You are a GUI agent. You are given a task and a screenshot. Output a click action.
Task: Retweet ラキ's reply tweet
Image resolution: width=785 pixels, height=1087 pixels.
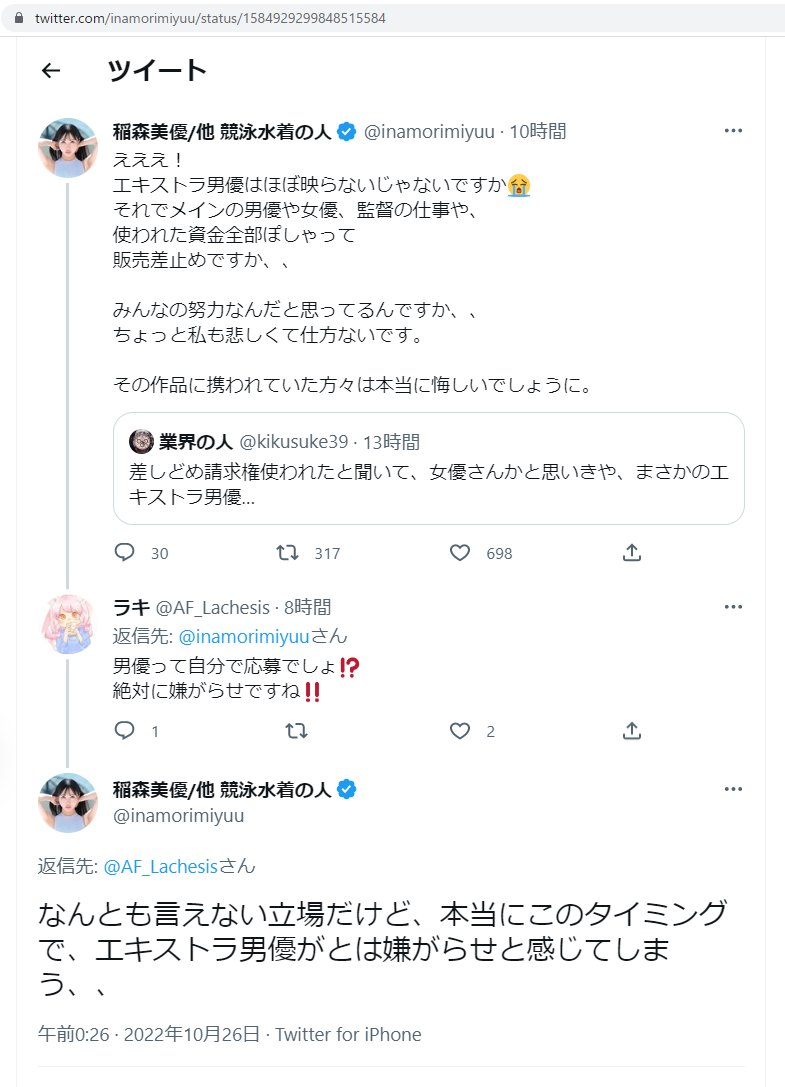[296, 731]
